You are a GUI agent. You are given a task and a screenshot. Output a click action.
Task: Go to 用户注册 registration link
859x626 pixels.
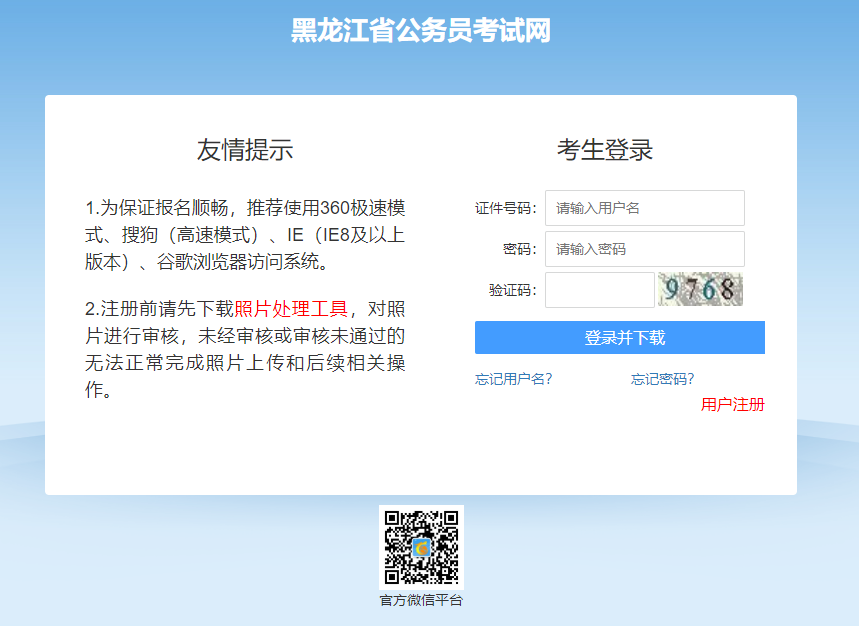pyautogui.click(x=732, y=404)
